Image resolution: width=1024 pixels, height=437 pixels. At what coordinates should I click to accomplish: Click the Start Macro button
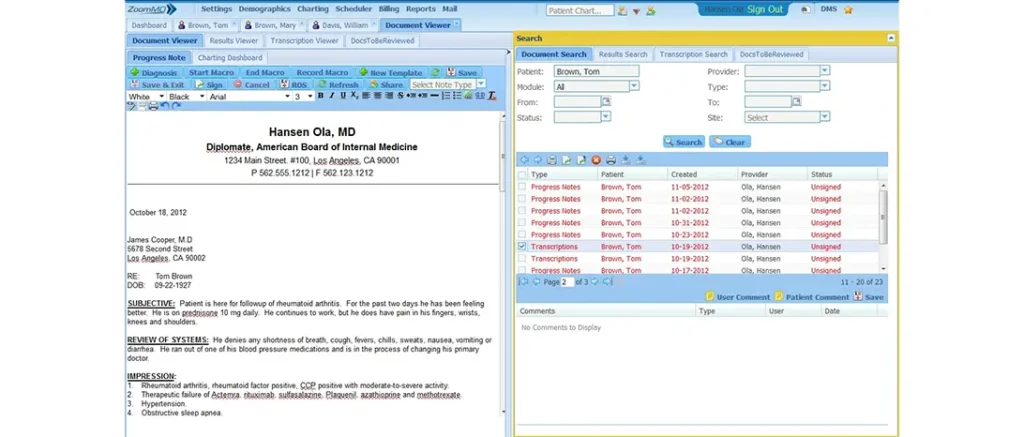[x=211, y=73]
